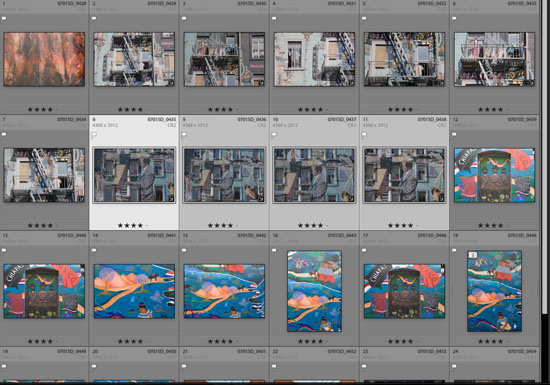Click the adjustments badge on photo 9 thumbnail

261,199
